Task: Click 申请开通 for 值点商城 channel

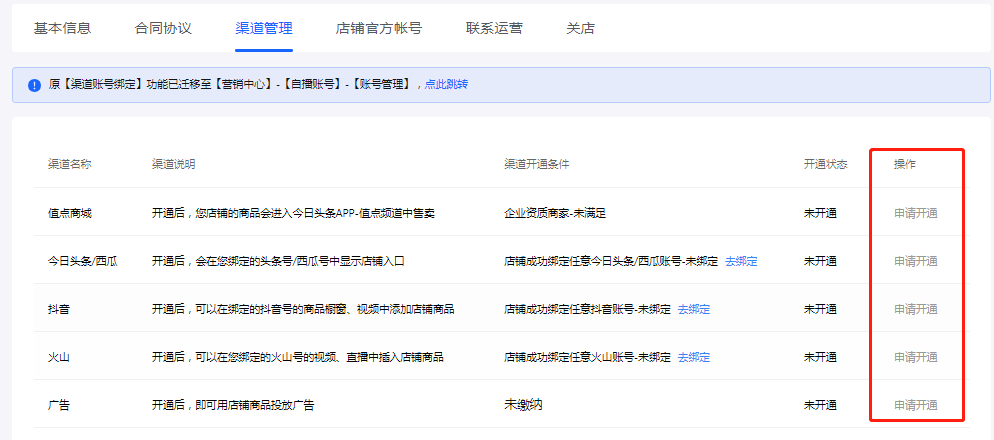Action: click(x=916, y=213)
